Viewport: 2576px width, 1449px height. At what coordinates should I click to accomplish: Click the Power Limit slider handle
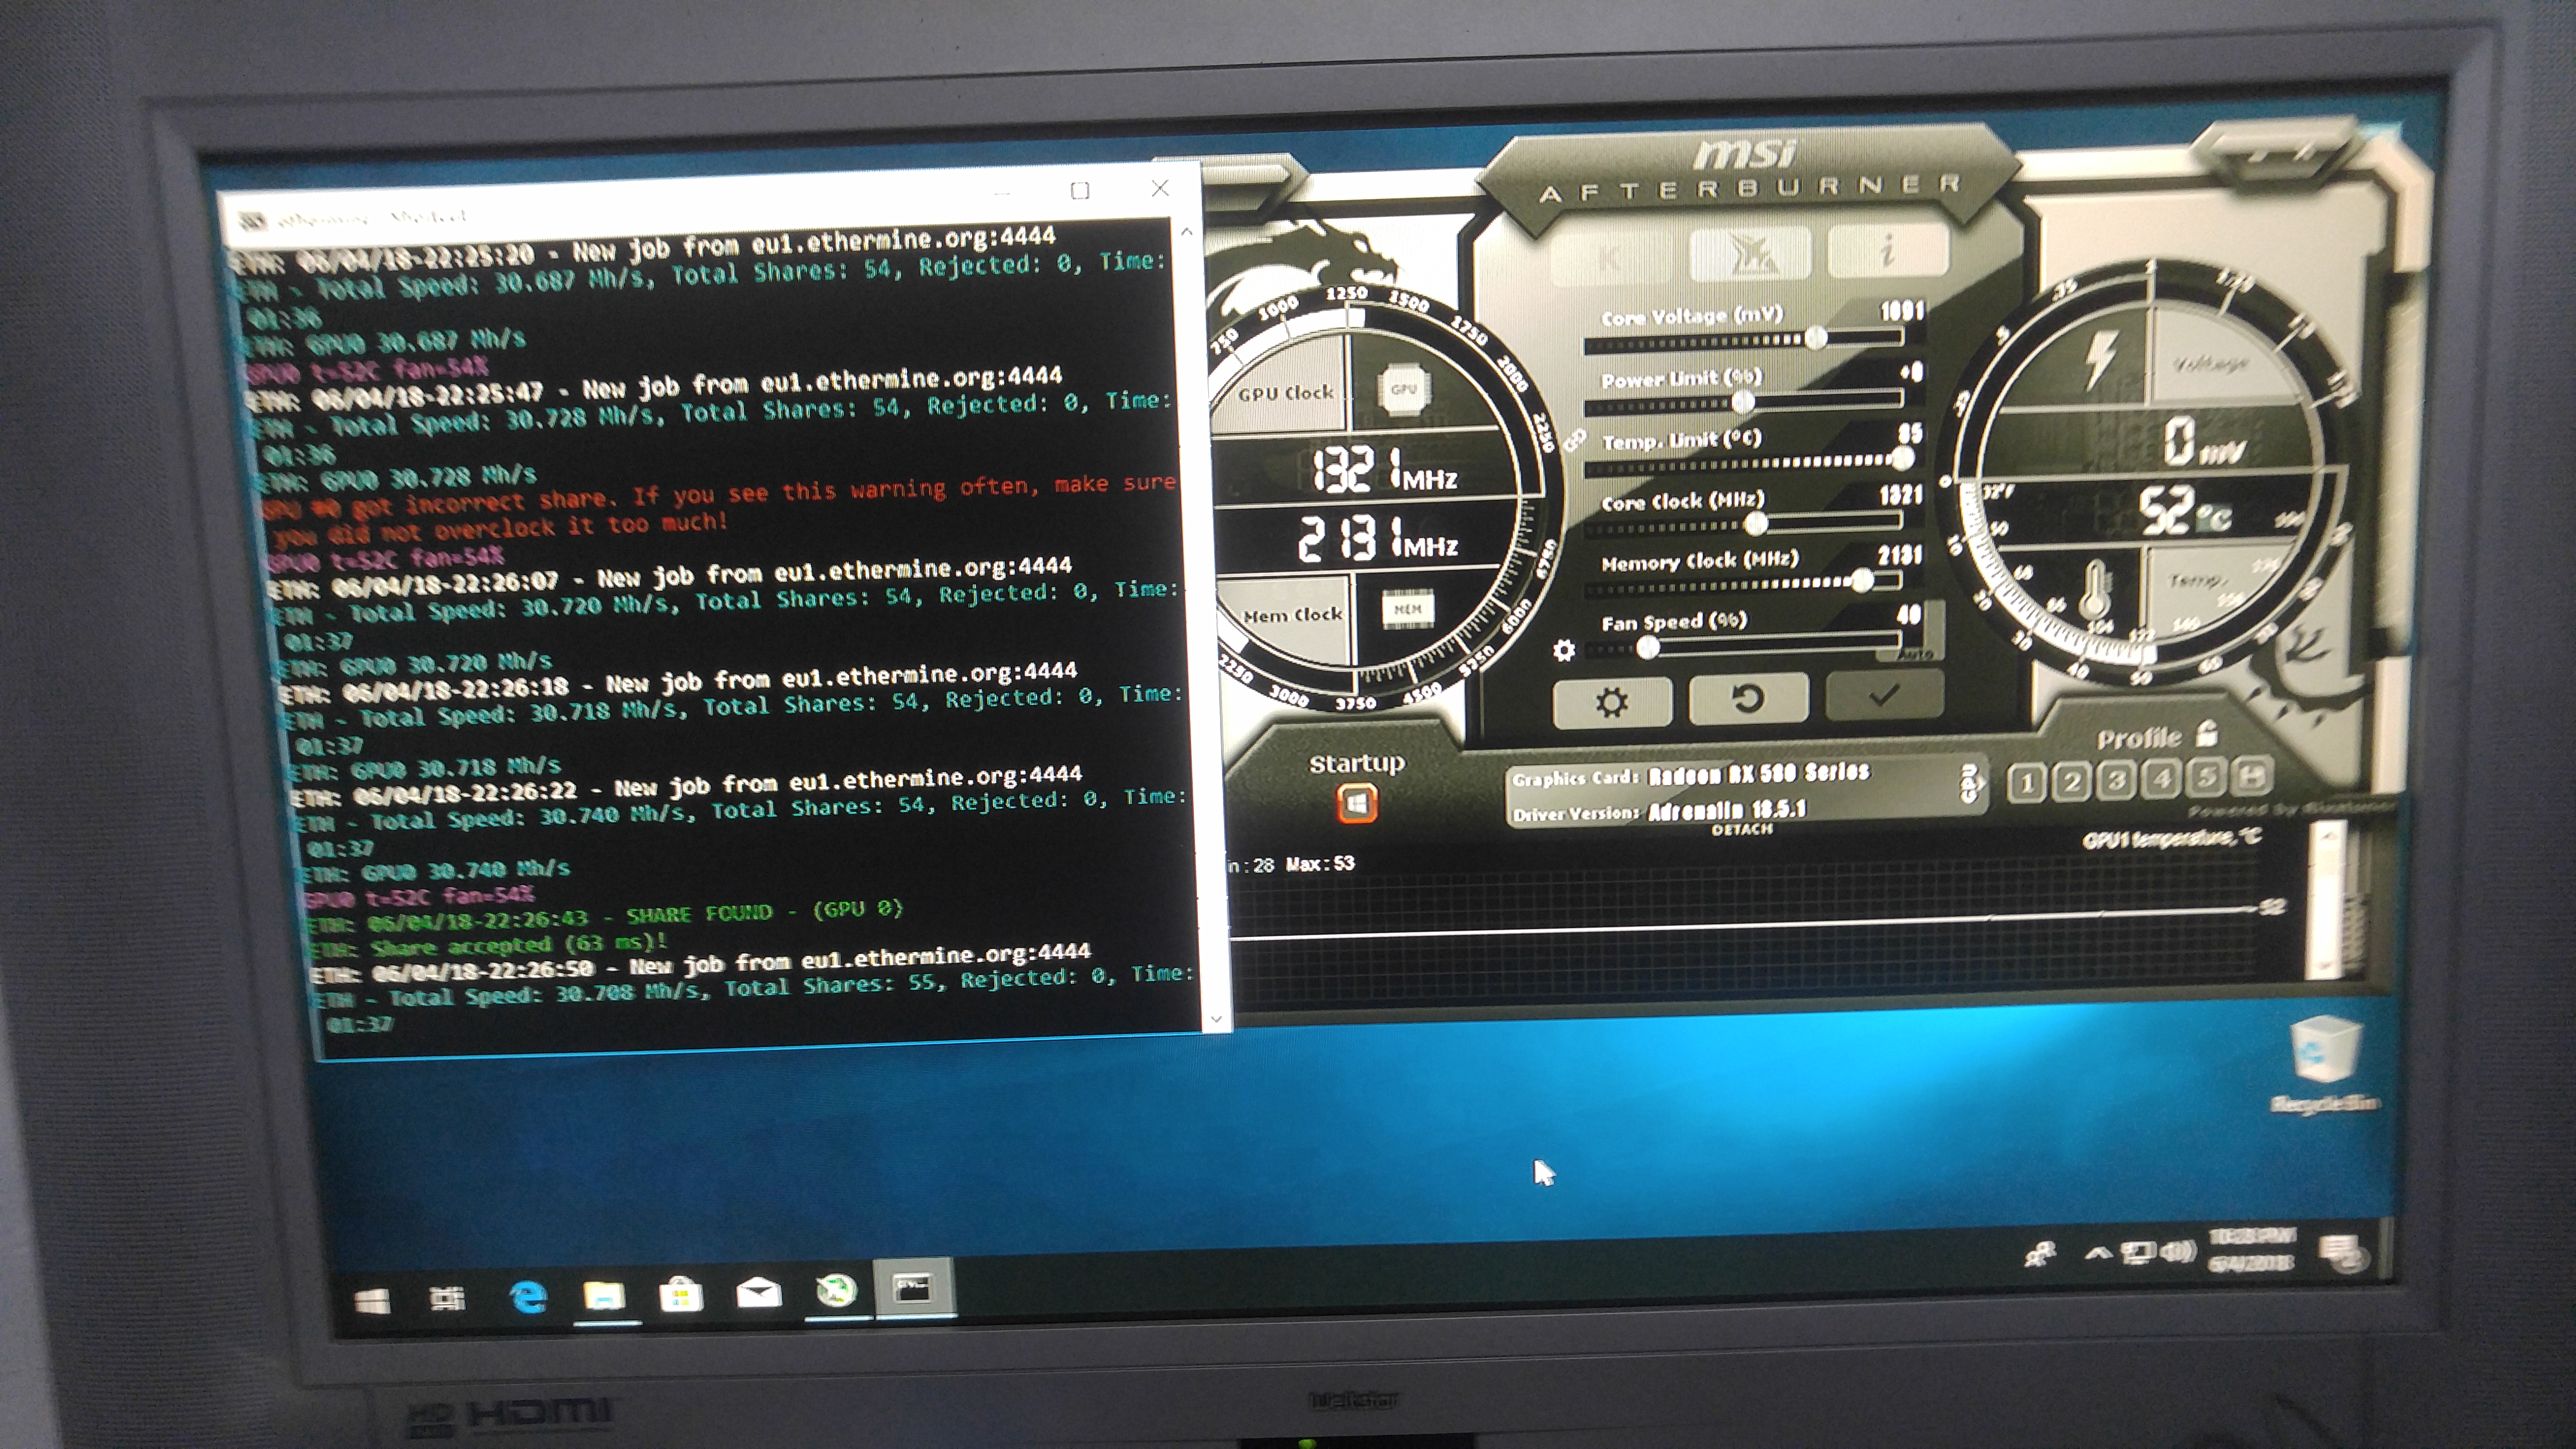(1743, 402)
